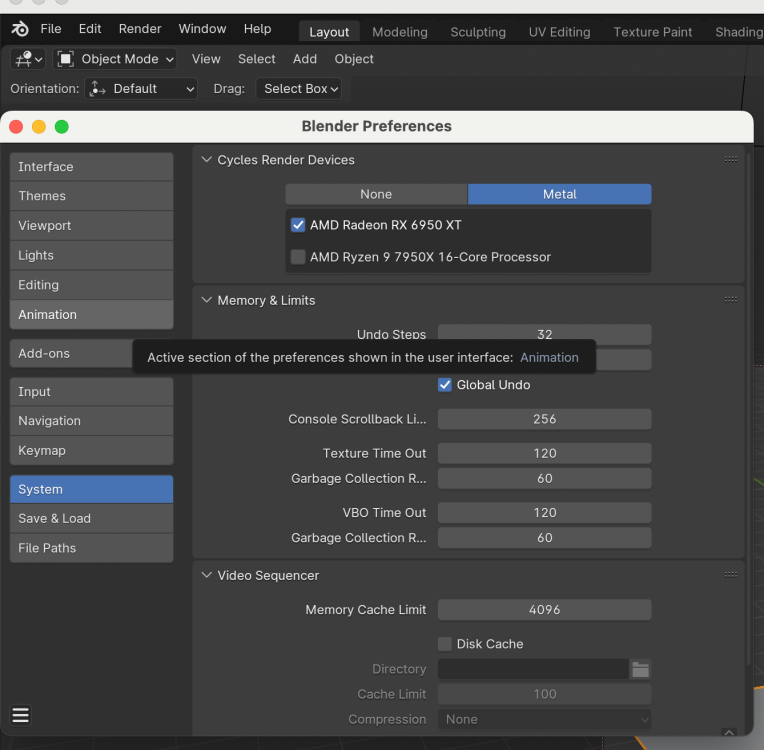The height and width of the screenshot is (750, 764).
Task: Enable the AMD Radeon RX 6950 XT checkbox
Action: click(298, 225)
